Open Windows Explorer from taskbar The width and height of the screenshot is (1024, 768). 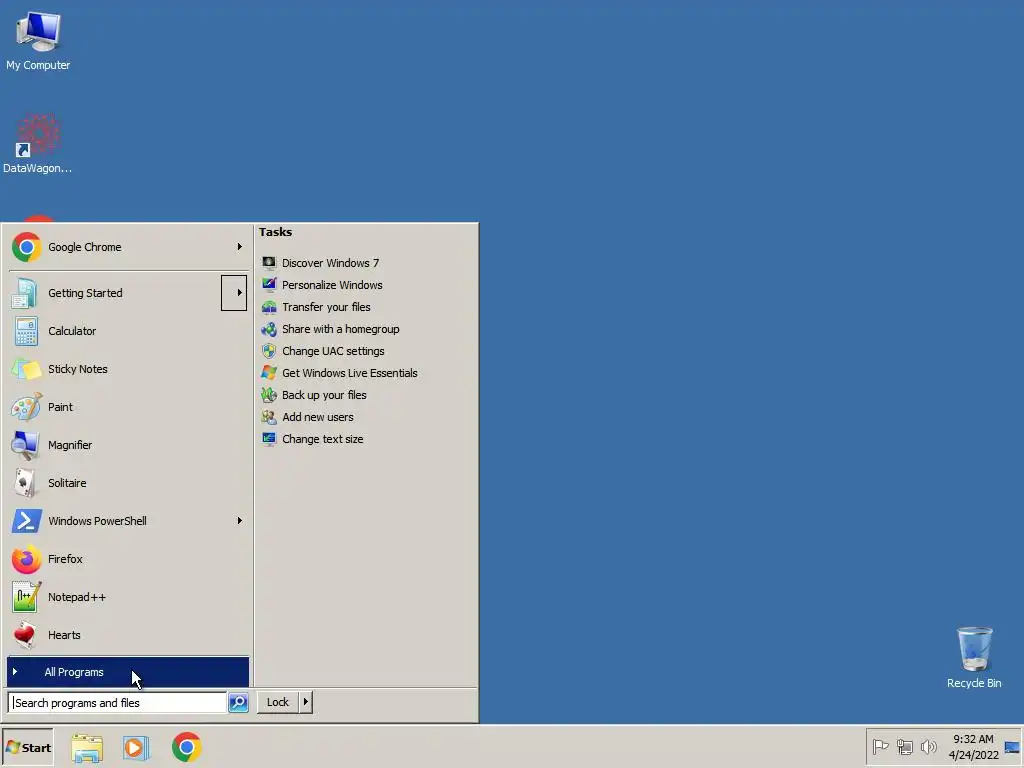[x=87, y=748]
